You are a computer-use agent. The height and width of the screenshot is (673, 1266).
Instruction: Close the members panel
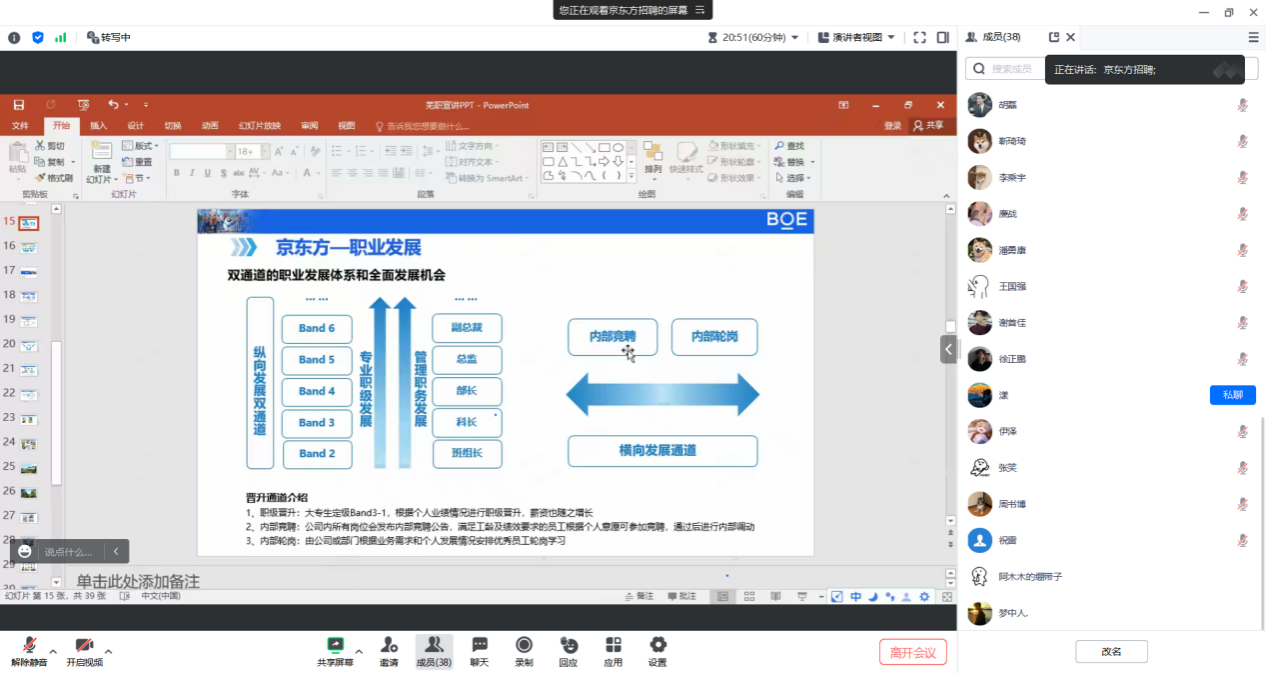pos(1070,37)
